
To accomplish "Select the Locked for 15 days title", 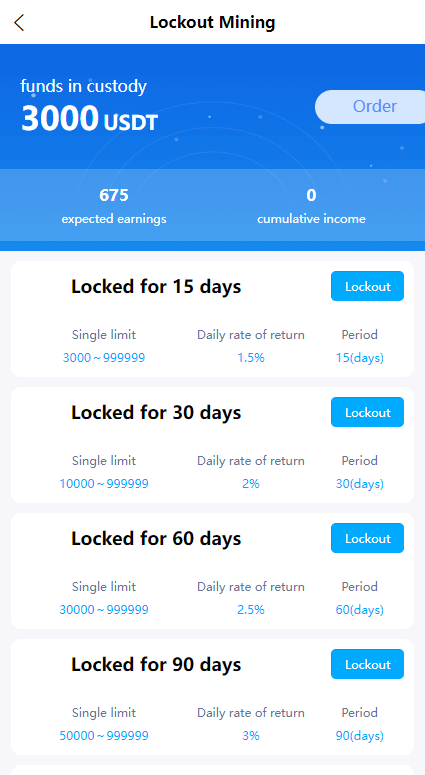I will (156, 287).
